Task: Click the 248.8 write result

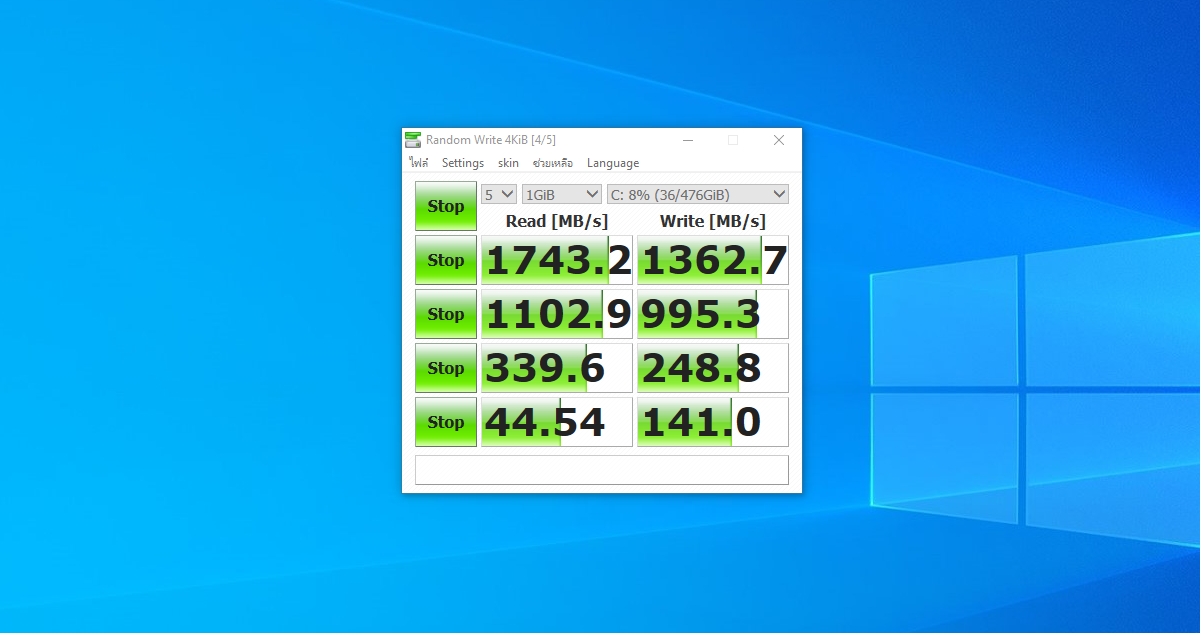Action: click(713, 368)
